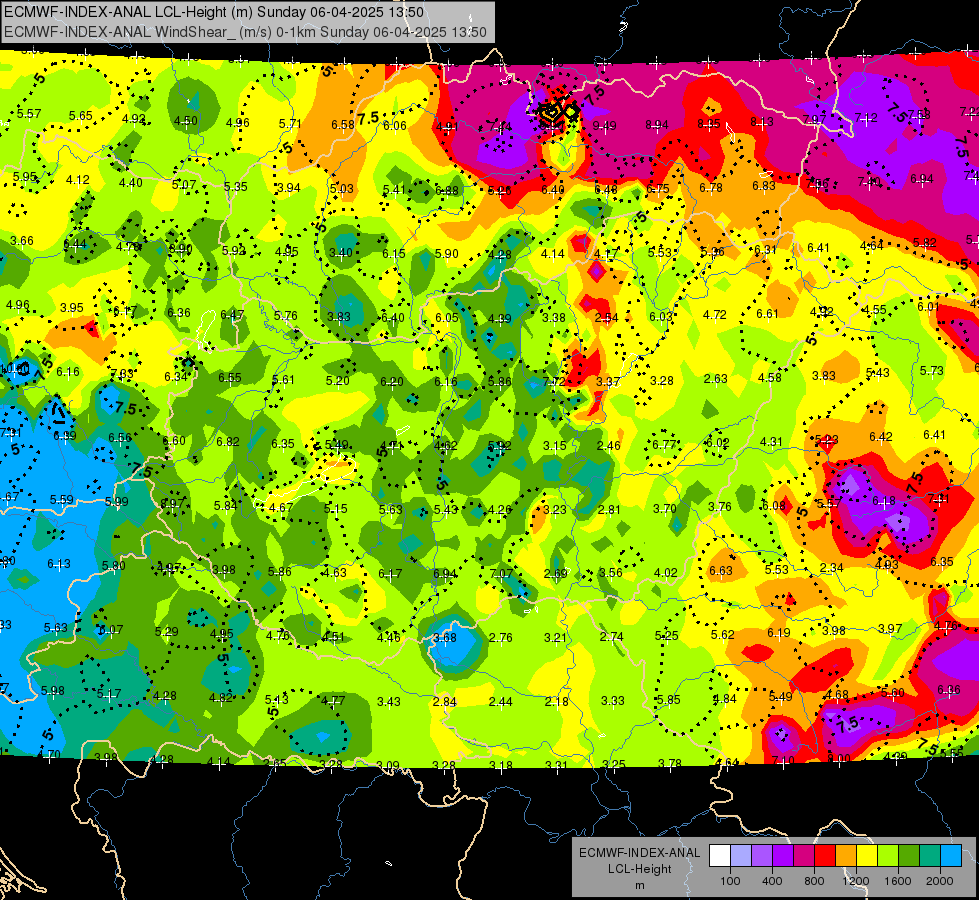This screenshot has height=900, width=979.
Task: Click the wind shear value "7.72"
Action: [554, 382]
